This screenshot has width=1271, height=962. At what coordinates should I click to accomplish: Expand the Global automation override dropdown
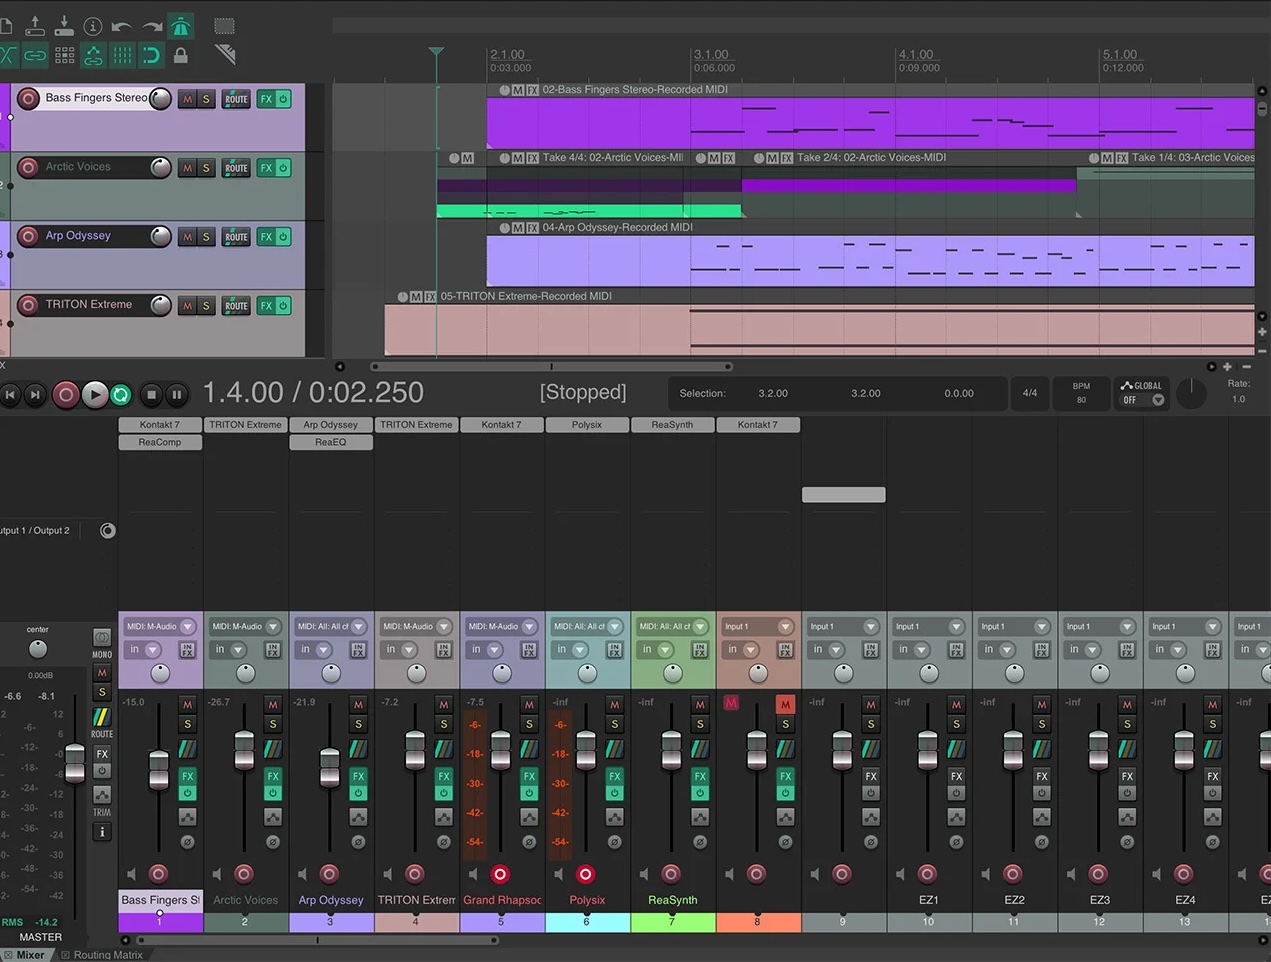coord(1158,400)
